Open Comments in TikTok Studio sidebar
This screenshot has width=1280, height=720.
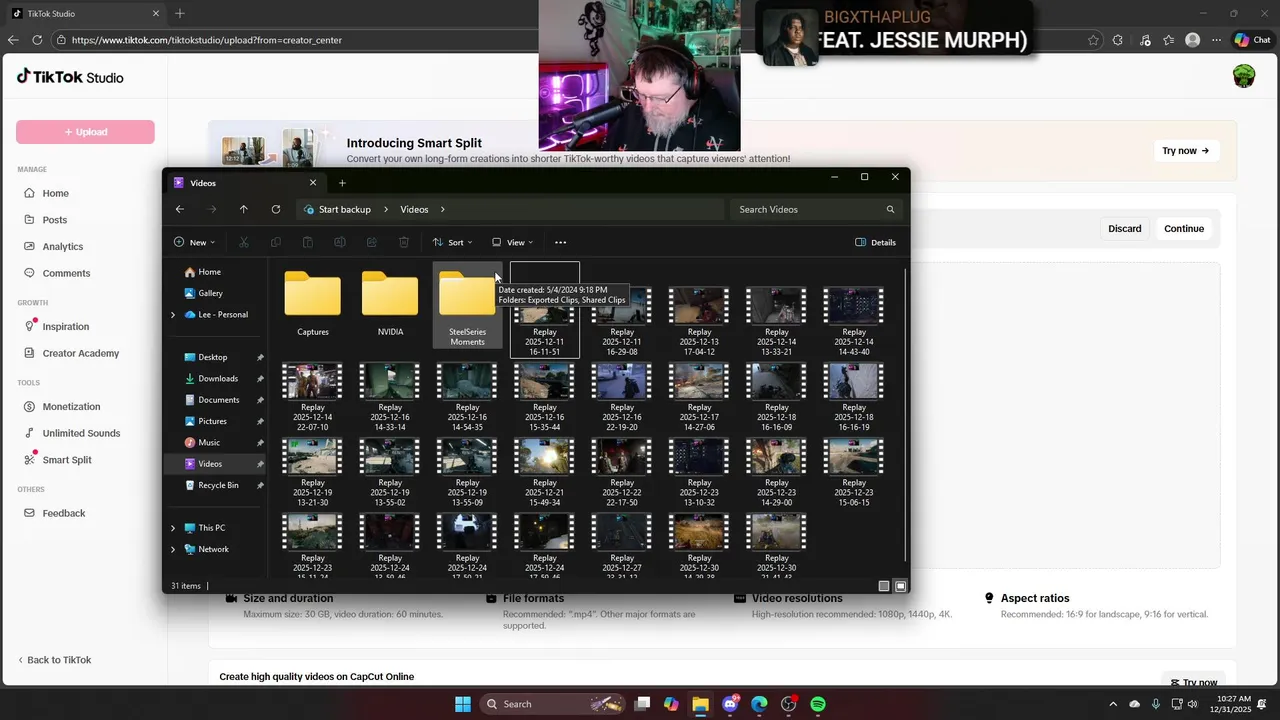click(x=66, y=273)
